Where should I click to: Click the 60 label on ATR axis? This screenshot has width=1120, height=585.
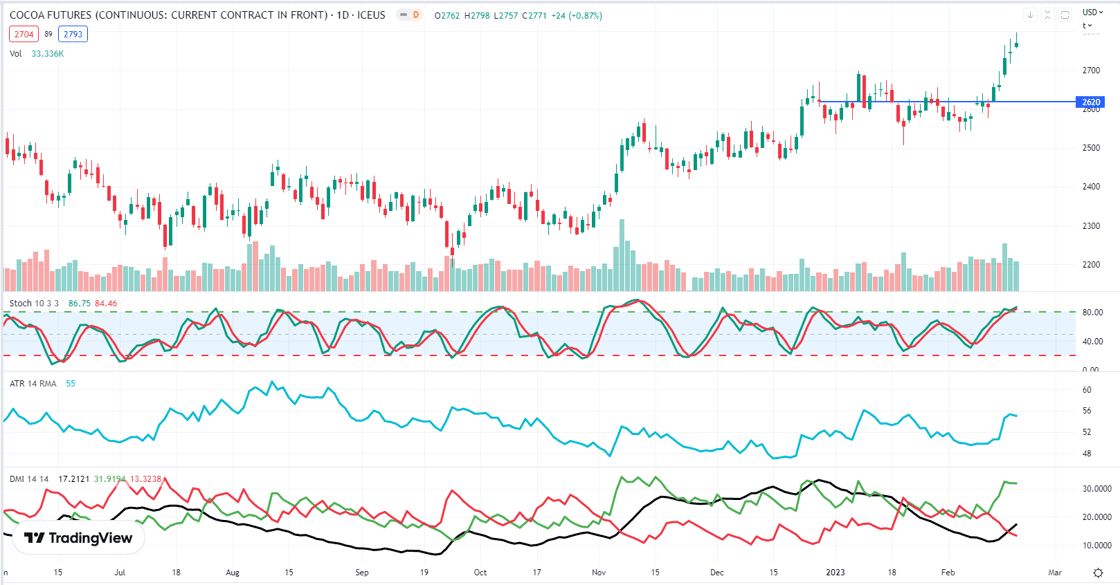pyautogui.click(x=1087, y=390)
